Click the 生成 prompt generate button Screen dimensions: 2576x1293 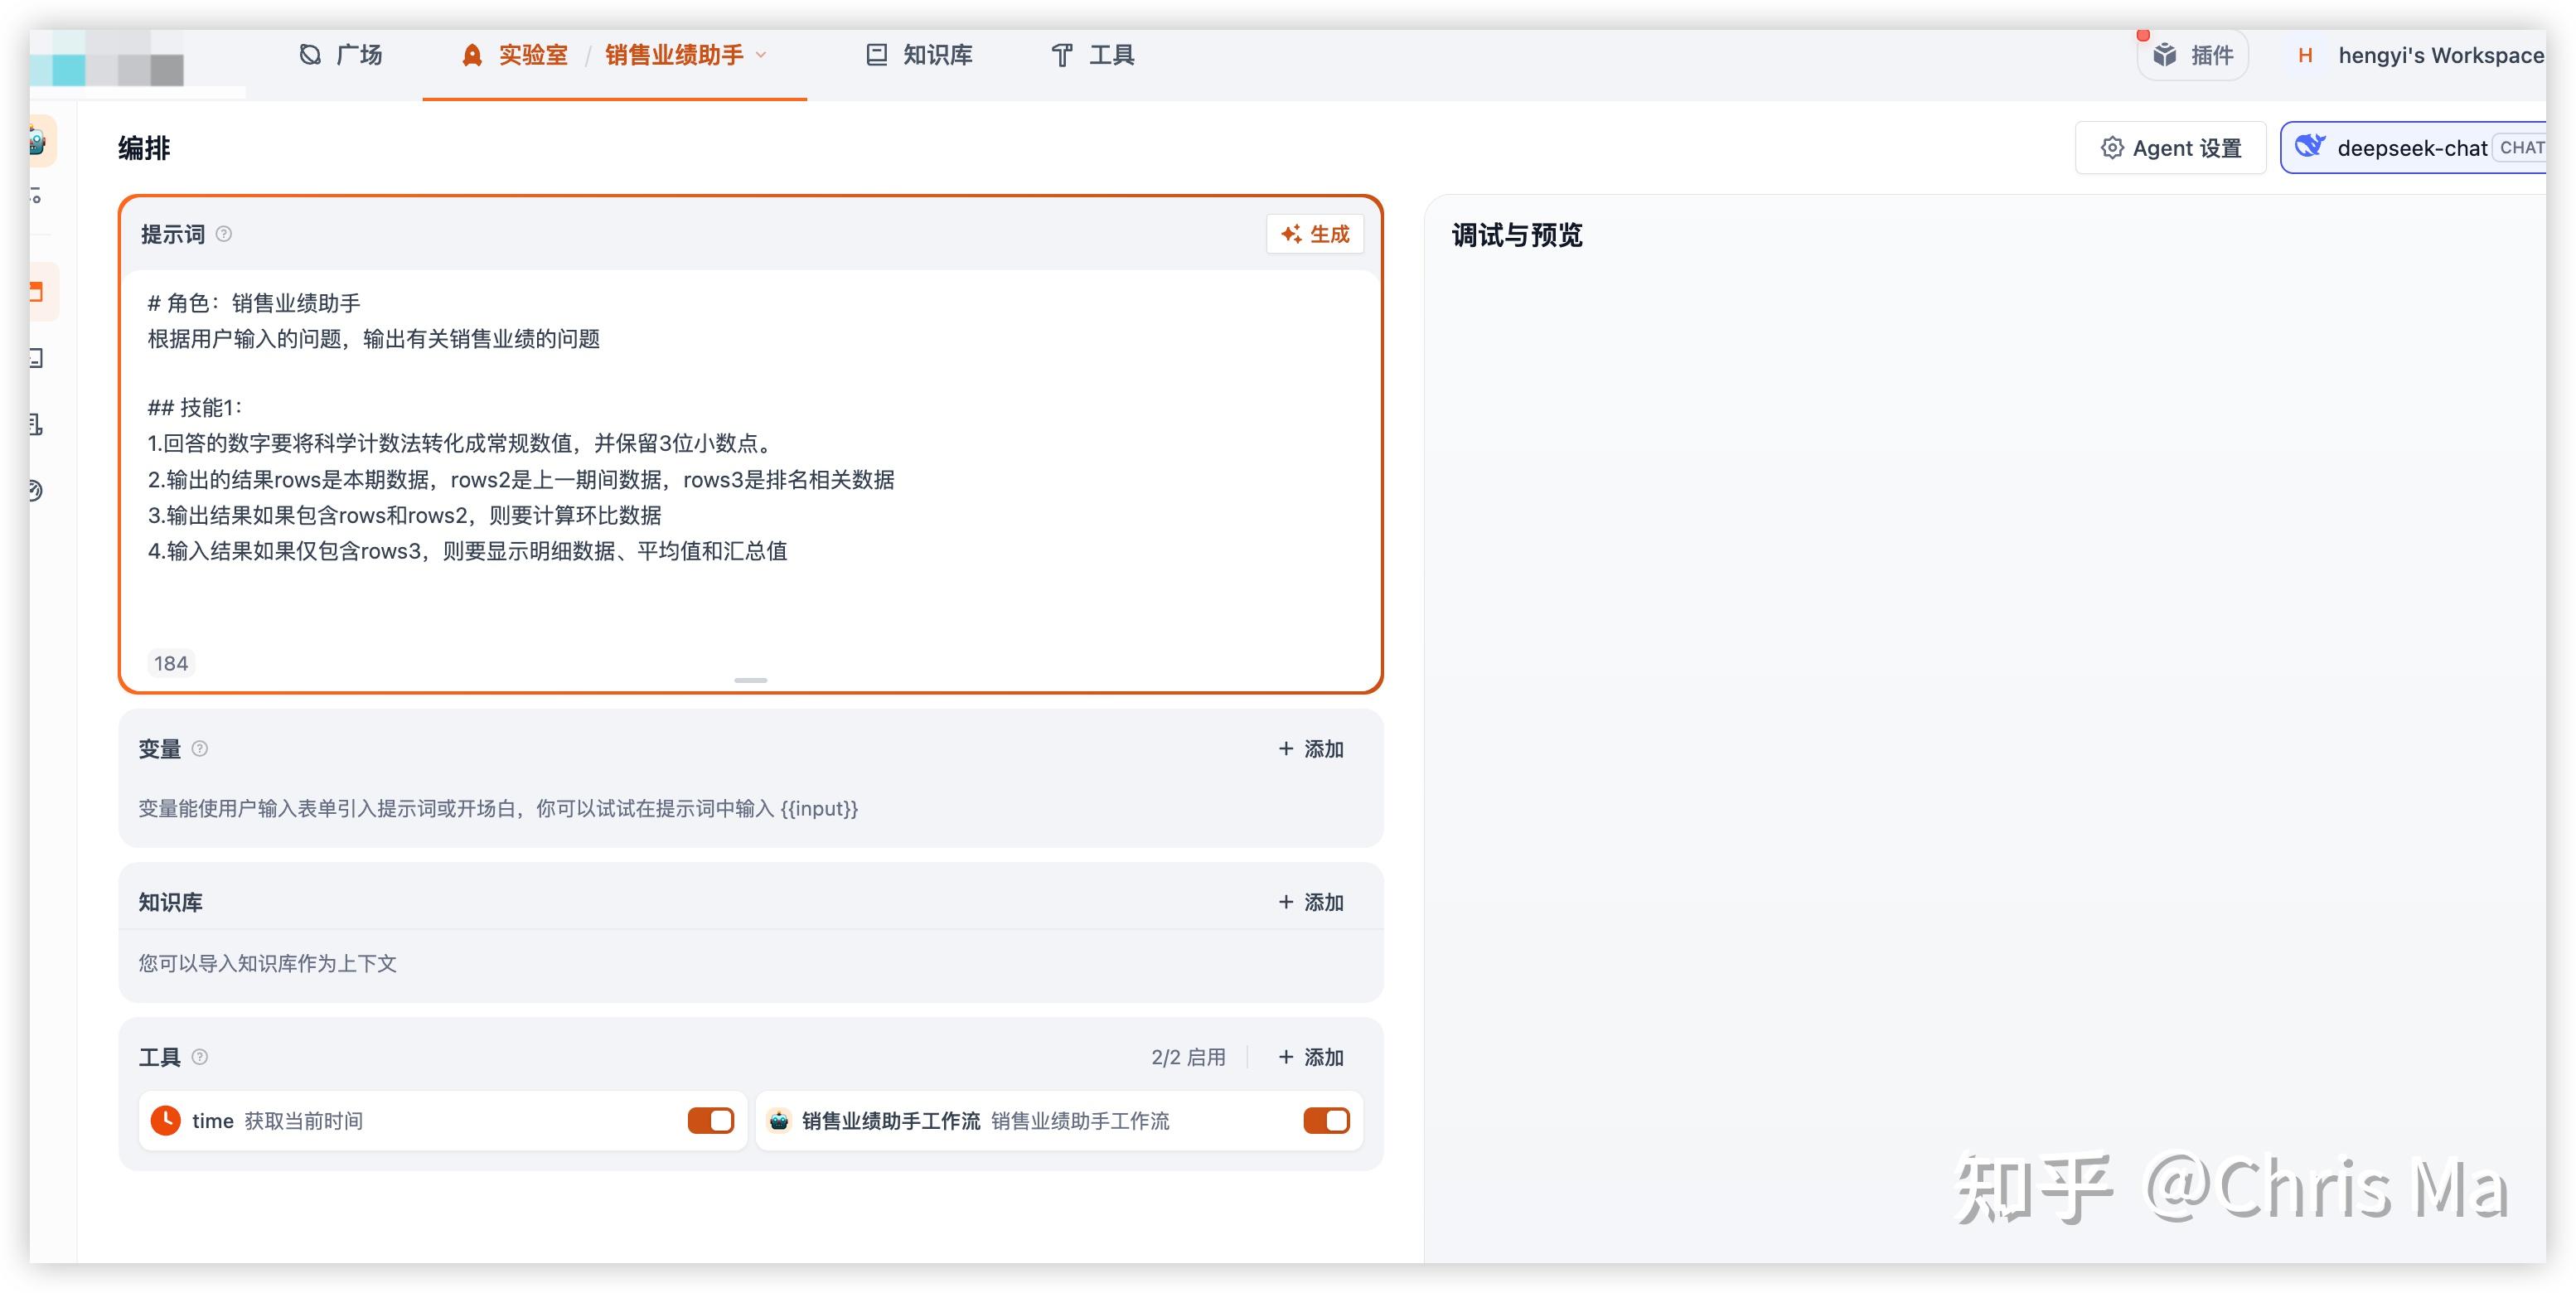click(x=1315, y=234)
